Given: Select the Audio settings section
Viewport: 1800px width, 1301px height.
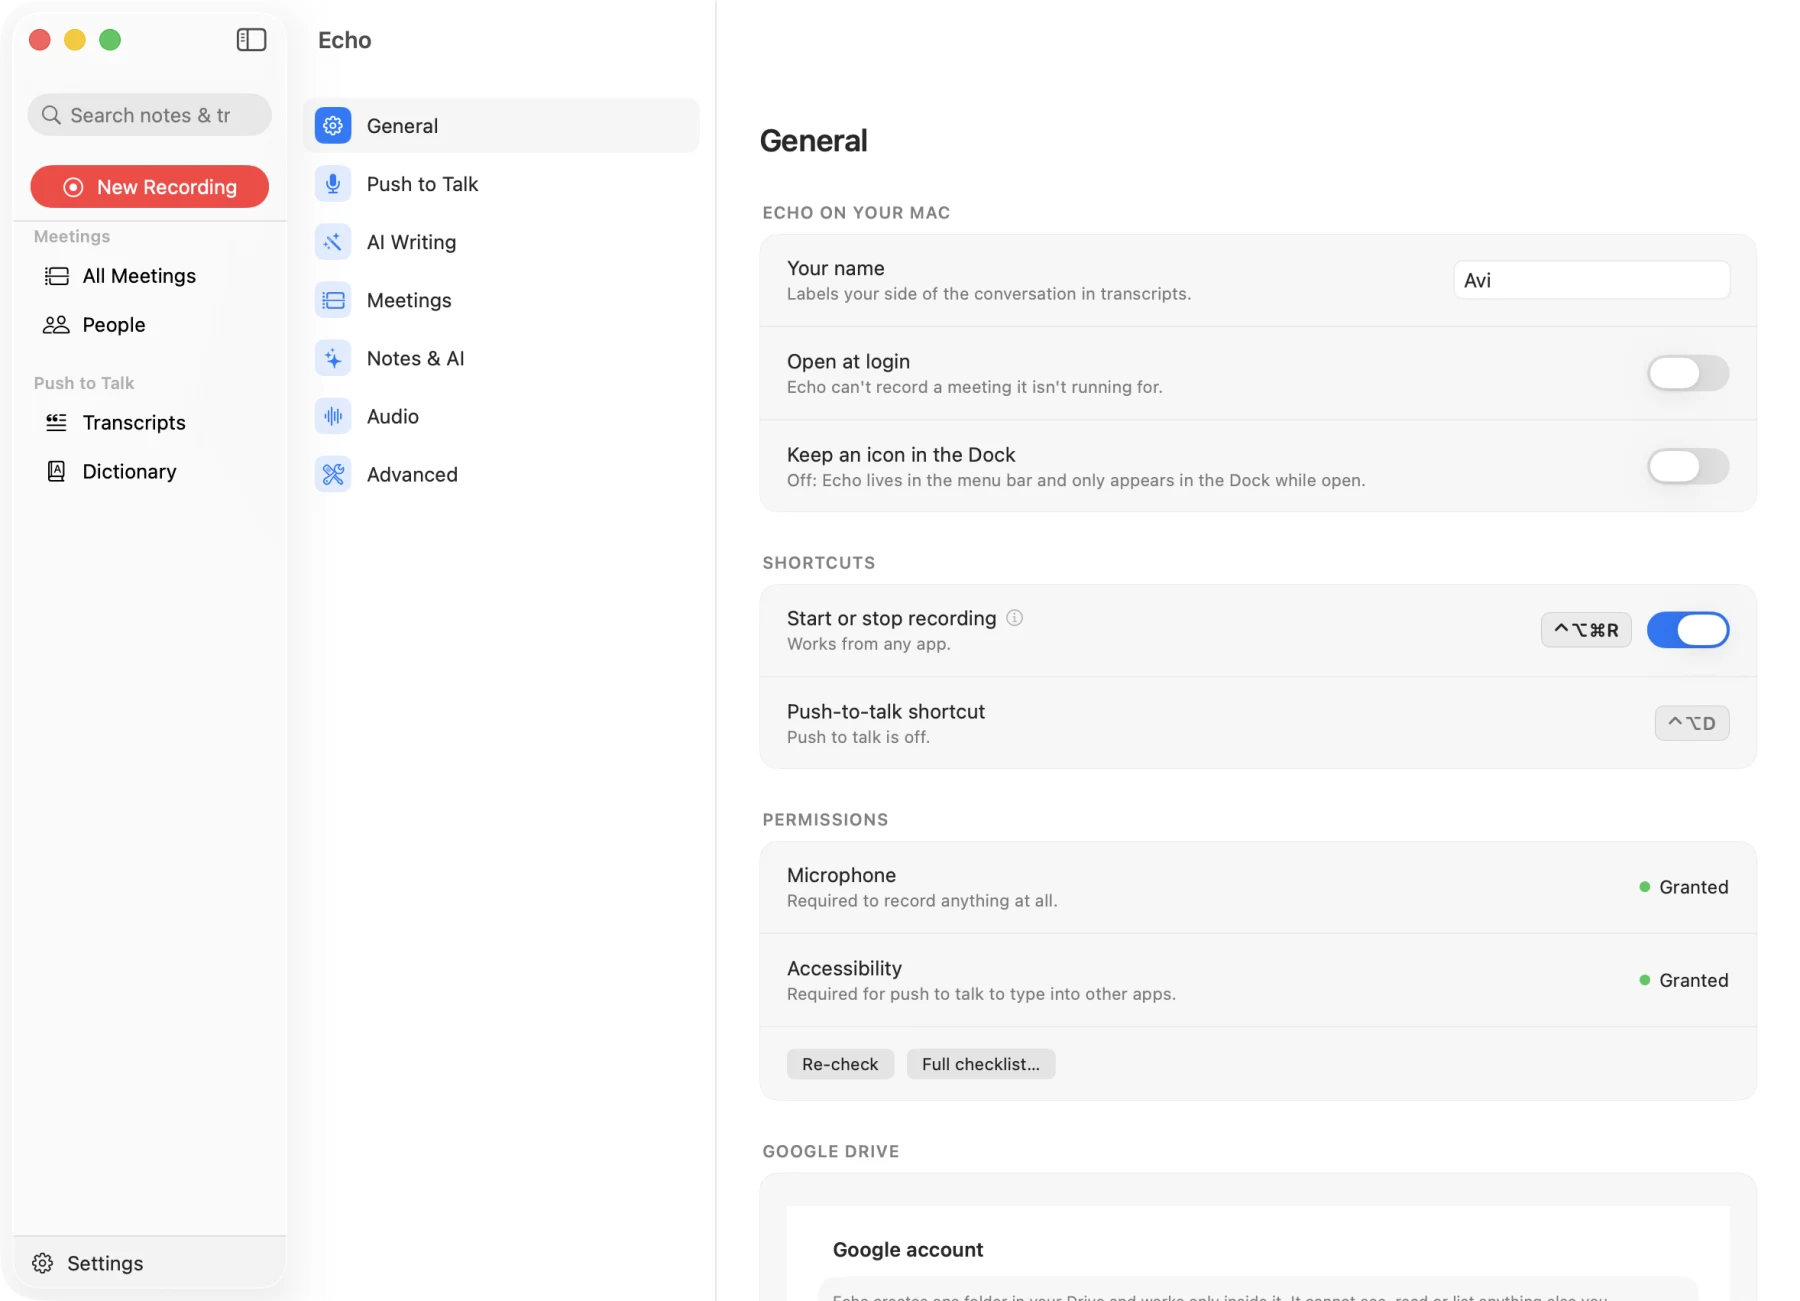Looking at the screenshot, I should click(x=501, y=416).
